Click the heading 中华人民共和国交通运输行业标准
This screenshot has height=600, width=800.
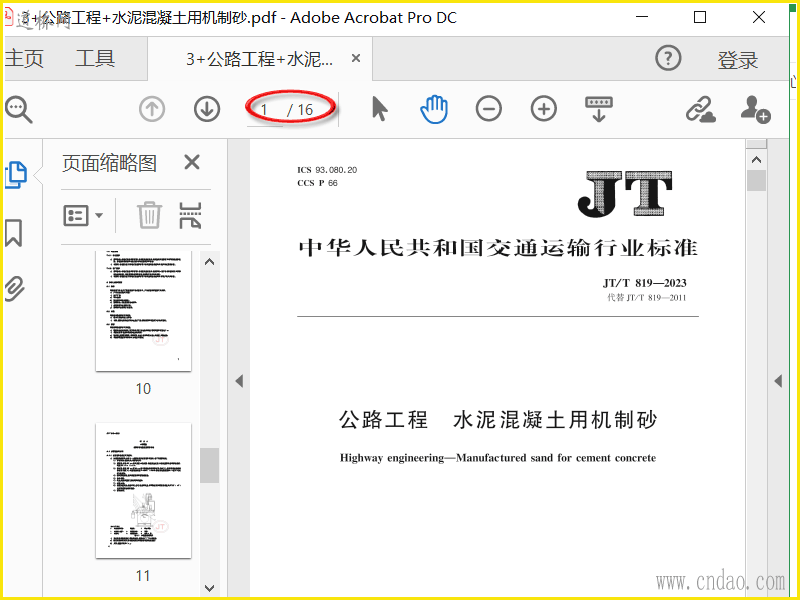498,248
